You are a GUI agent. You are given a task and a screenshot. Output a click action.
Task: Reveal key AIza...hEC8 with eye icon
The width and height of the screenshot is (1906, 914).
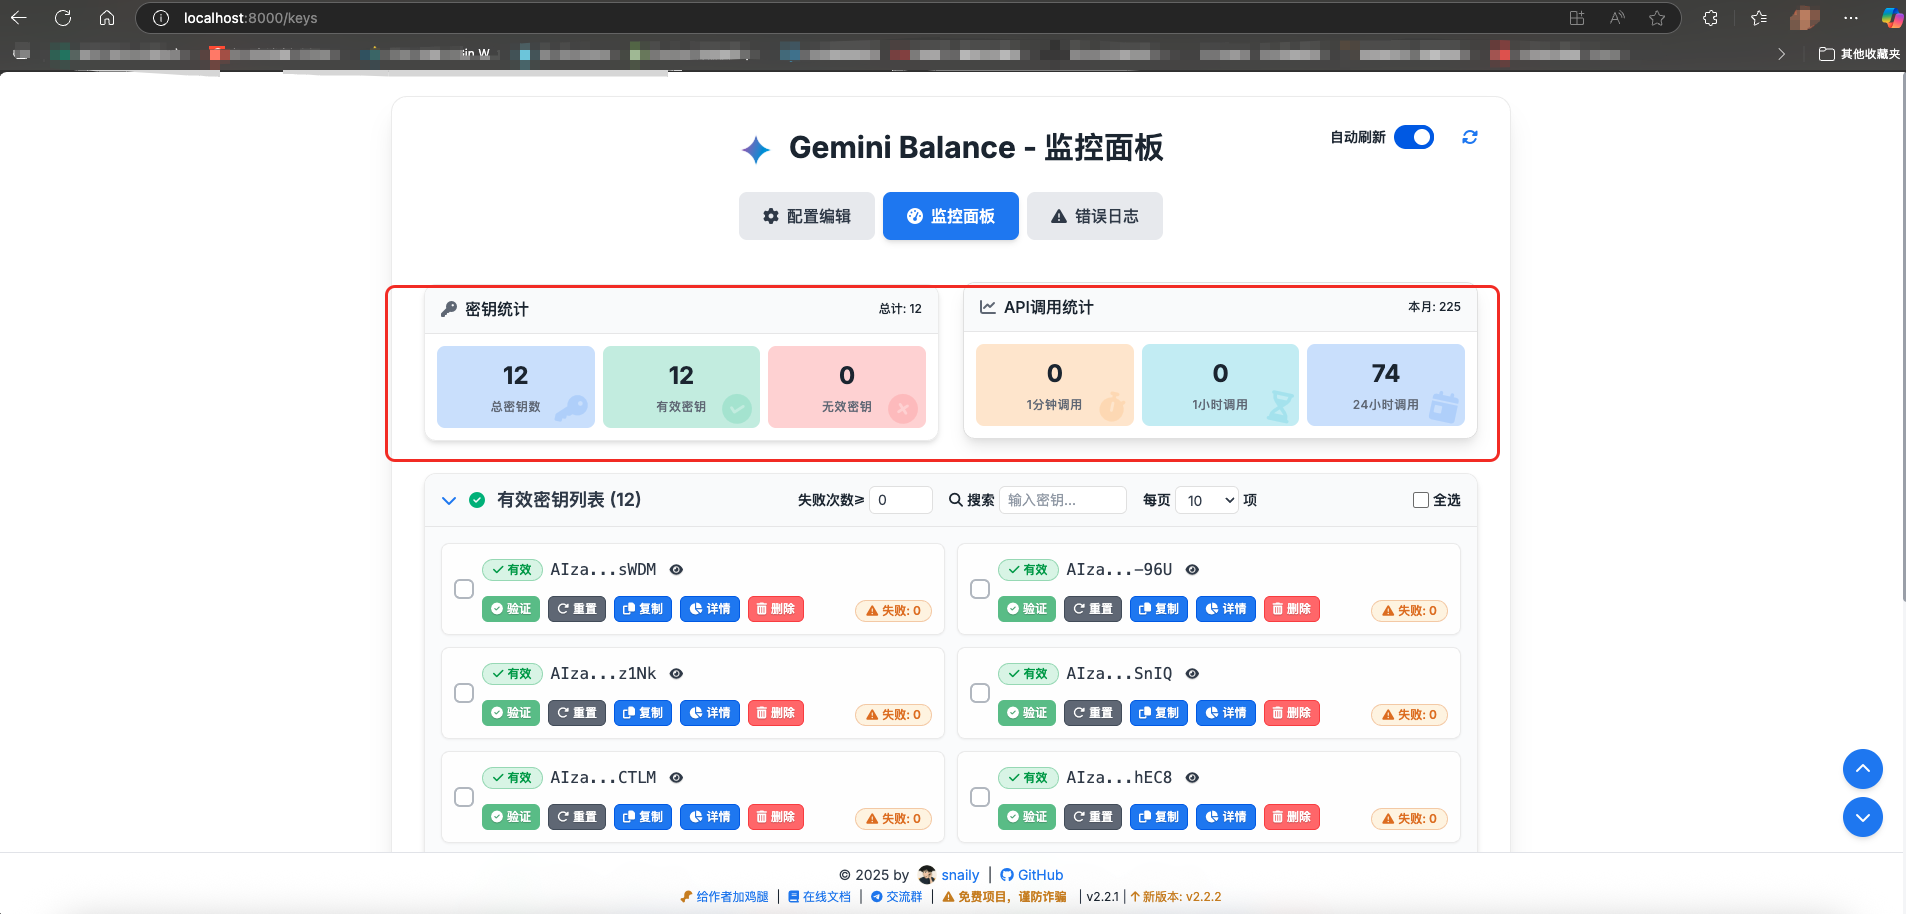coord(1192,778)
